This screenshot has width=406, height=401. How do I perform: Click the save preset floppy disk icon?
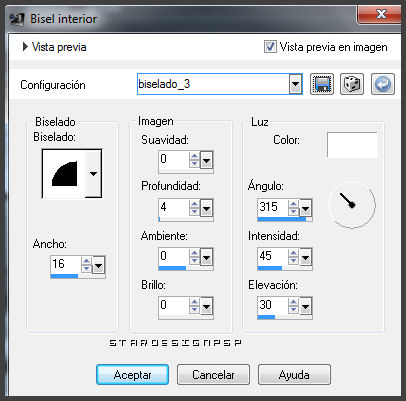point(322,84)
